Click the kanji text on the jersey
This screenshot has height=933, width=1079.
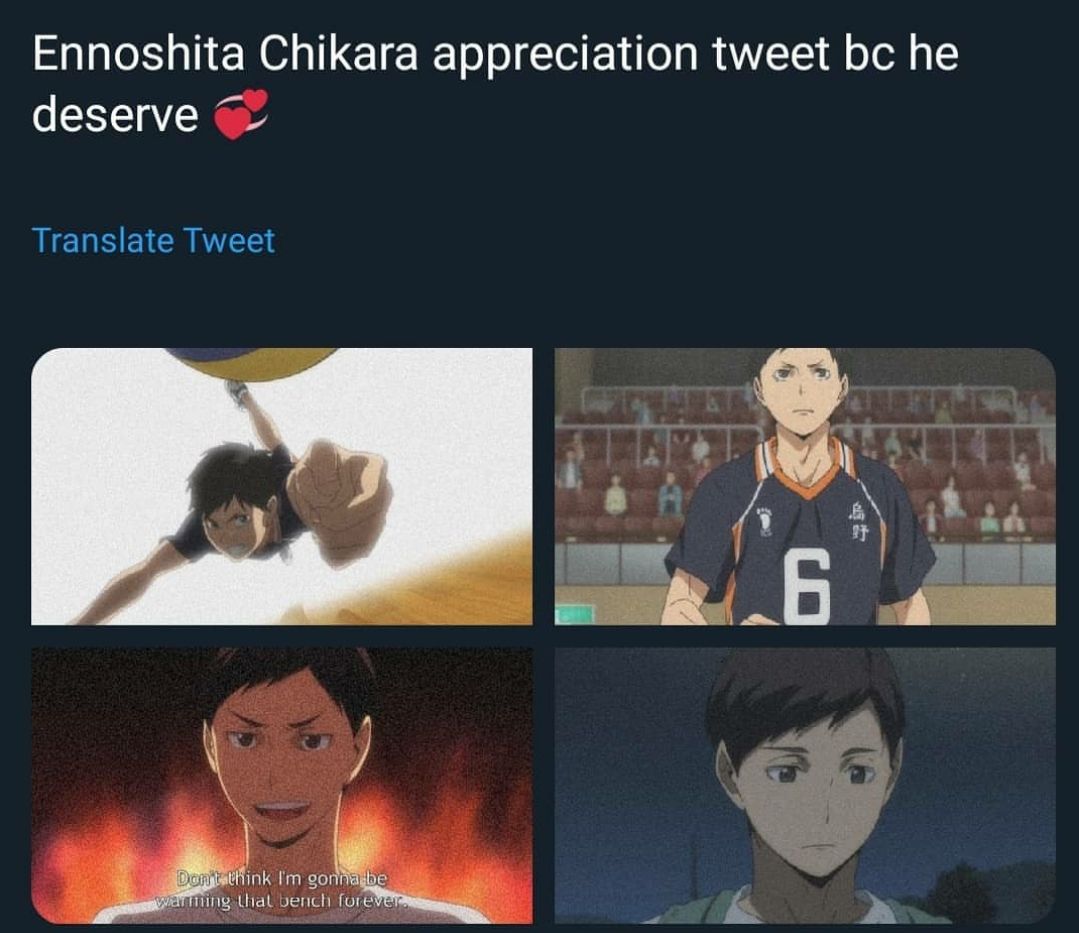[859, 522]
